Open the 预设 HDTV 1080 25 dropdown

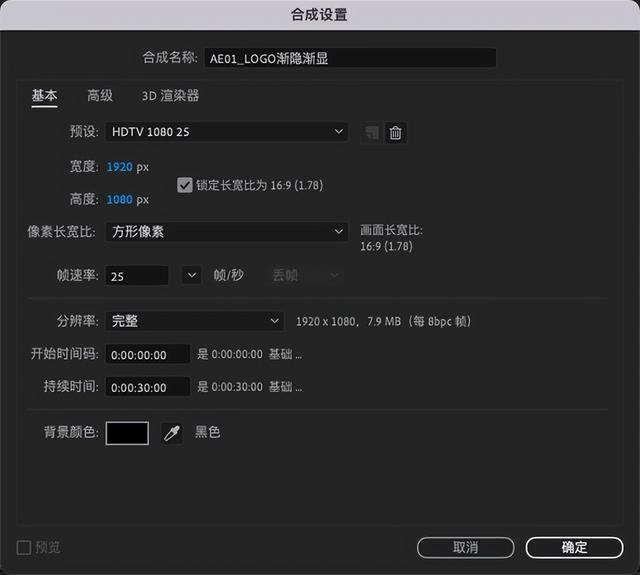click(x=227, y=132)
